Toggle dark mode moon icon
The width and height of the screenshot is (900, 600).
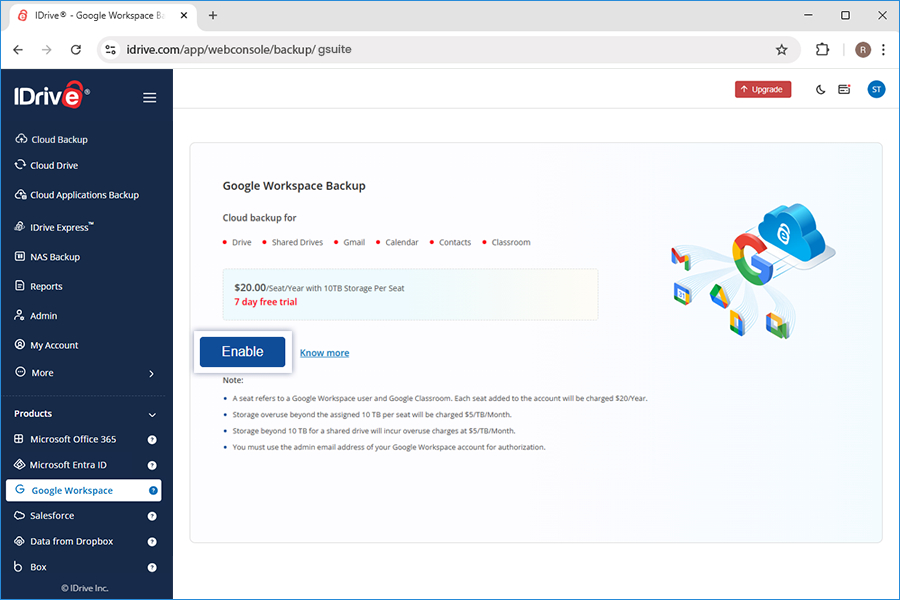point(820,90)
